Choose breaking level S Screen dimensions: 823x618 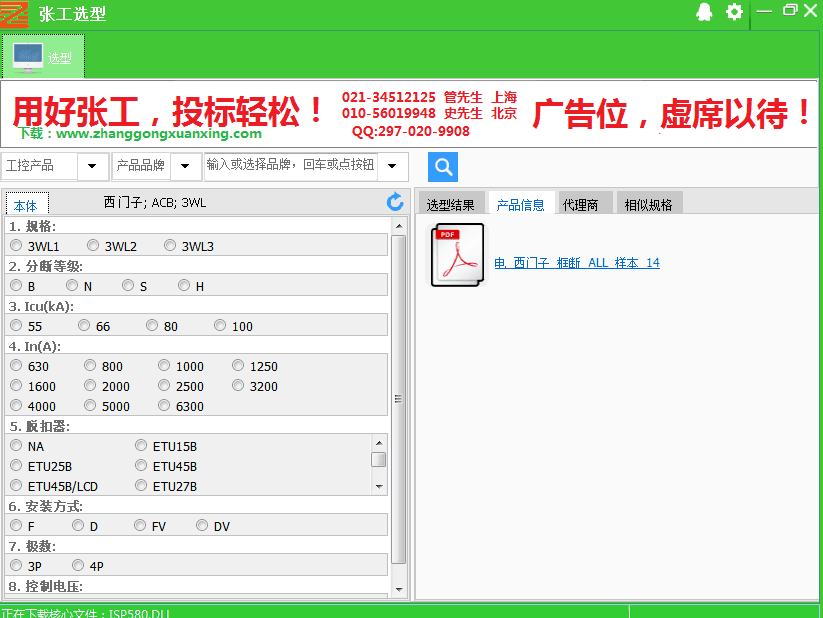click(128, 285)
